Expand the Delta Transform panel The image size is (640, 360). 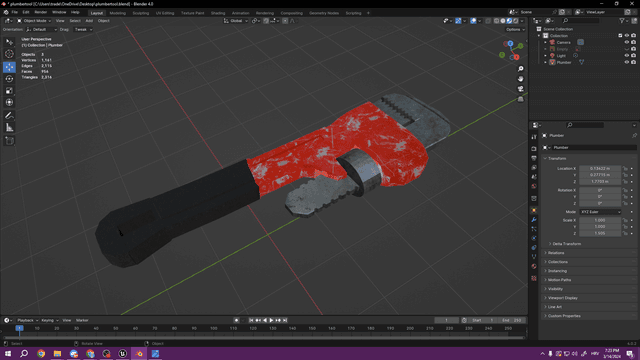(566, 244)
